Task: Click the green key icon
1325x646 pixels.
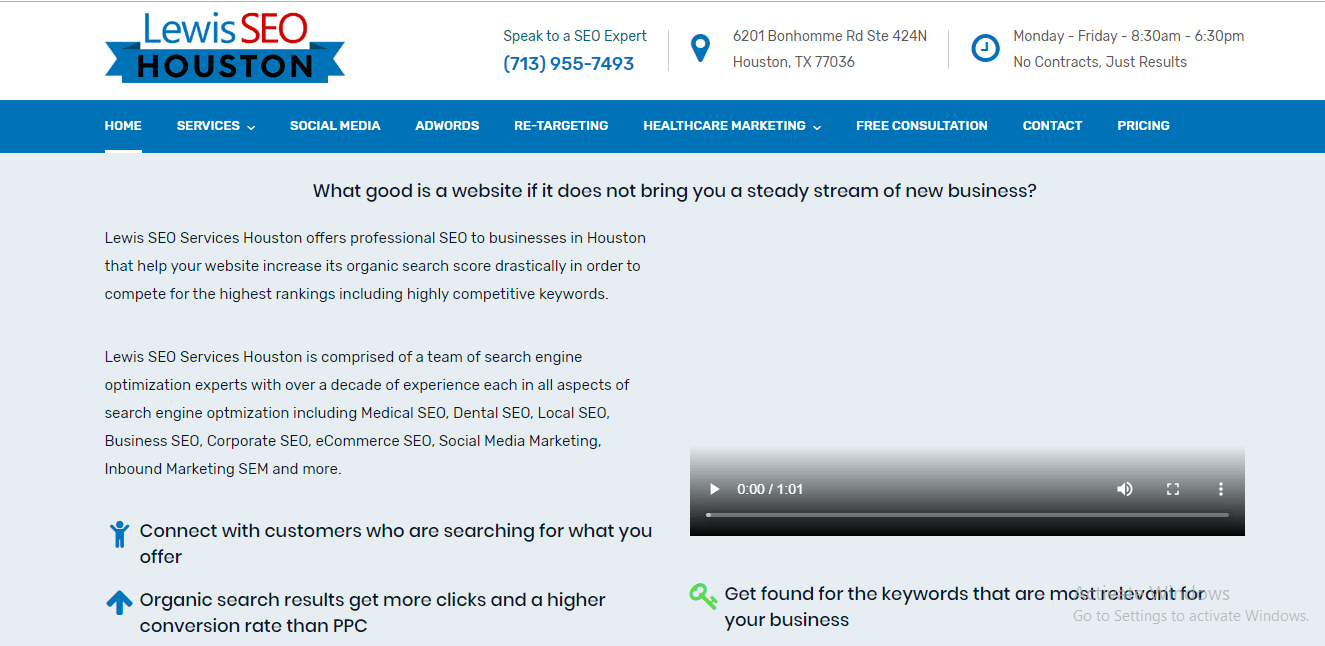Action: (x=704, y=596)
